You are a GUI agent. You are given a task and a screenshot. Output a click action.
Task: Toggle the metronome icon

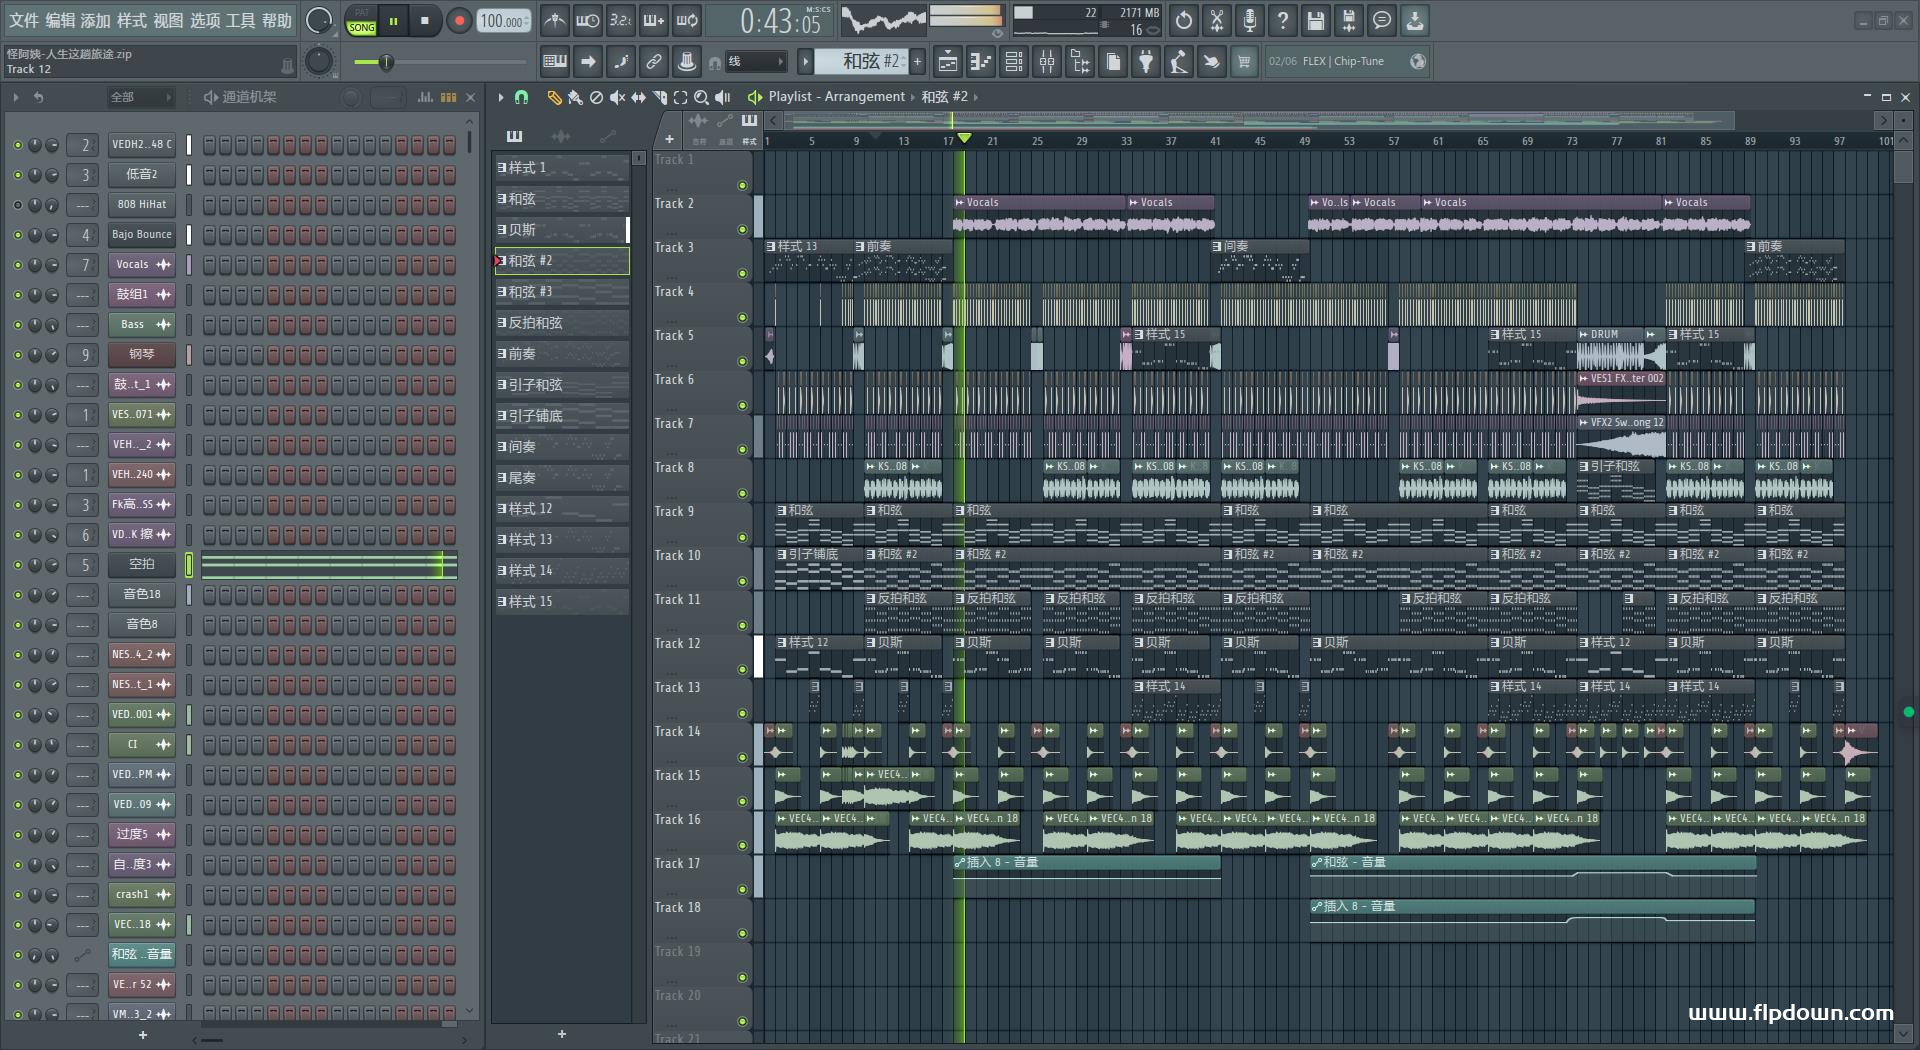554,20
